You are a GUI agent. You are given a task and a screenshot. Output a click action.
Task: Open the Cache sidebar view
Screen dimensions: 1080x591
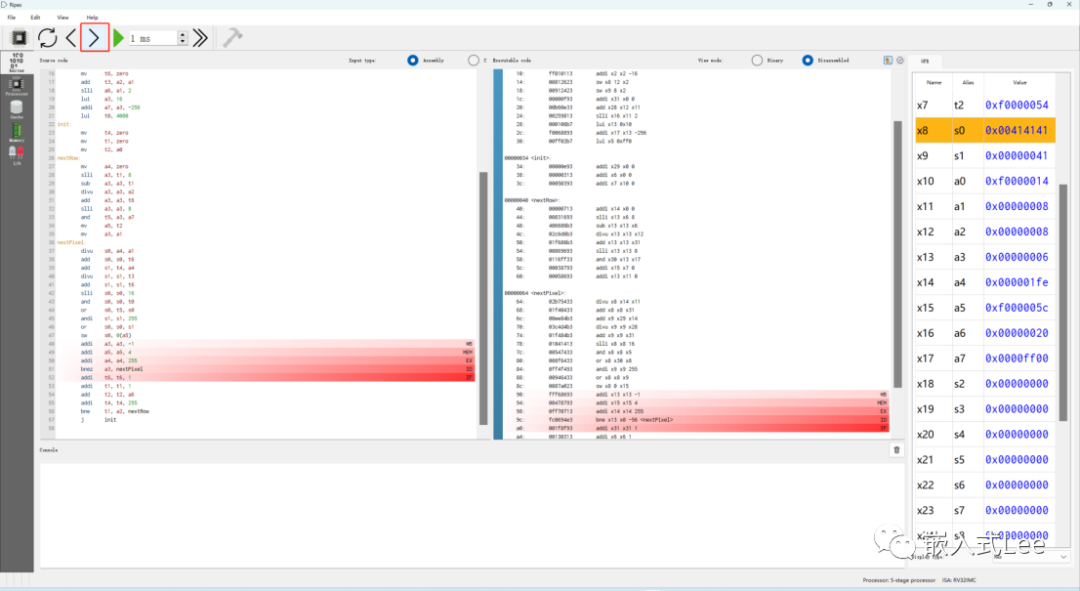click(17, 109)
